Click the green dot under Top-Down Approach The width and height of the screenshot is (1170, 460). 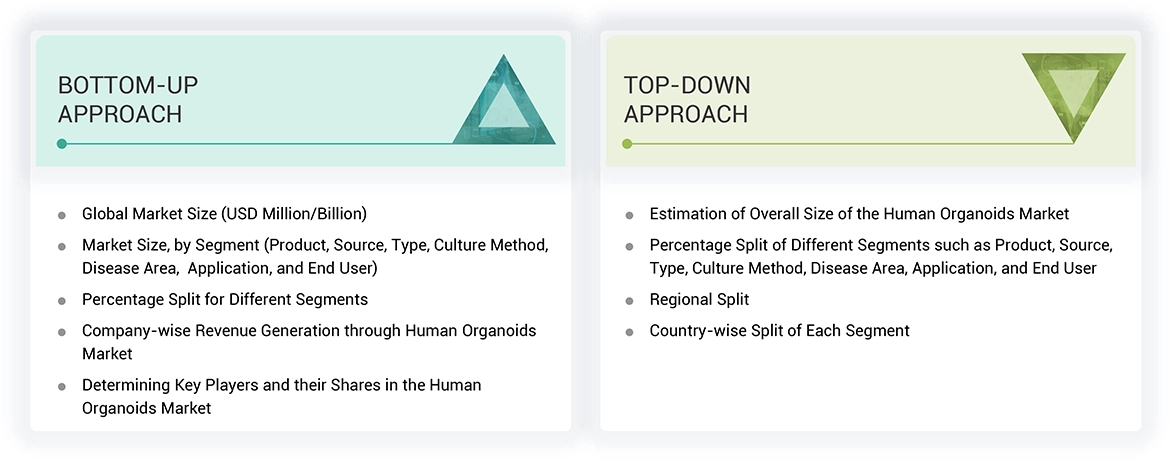pos(628,144)
